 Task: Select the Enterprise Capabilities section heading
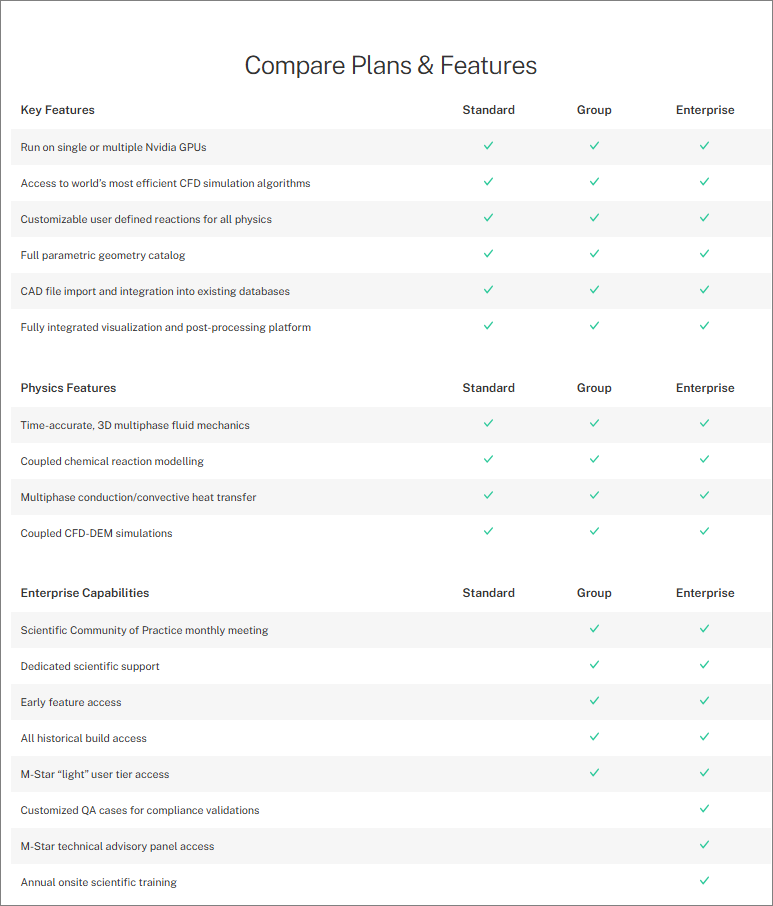click(85, 593)
